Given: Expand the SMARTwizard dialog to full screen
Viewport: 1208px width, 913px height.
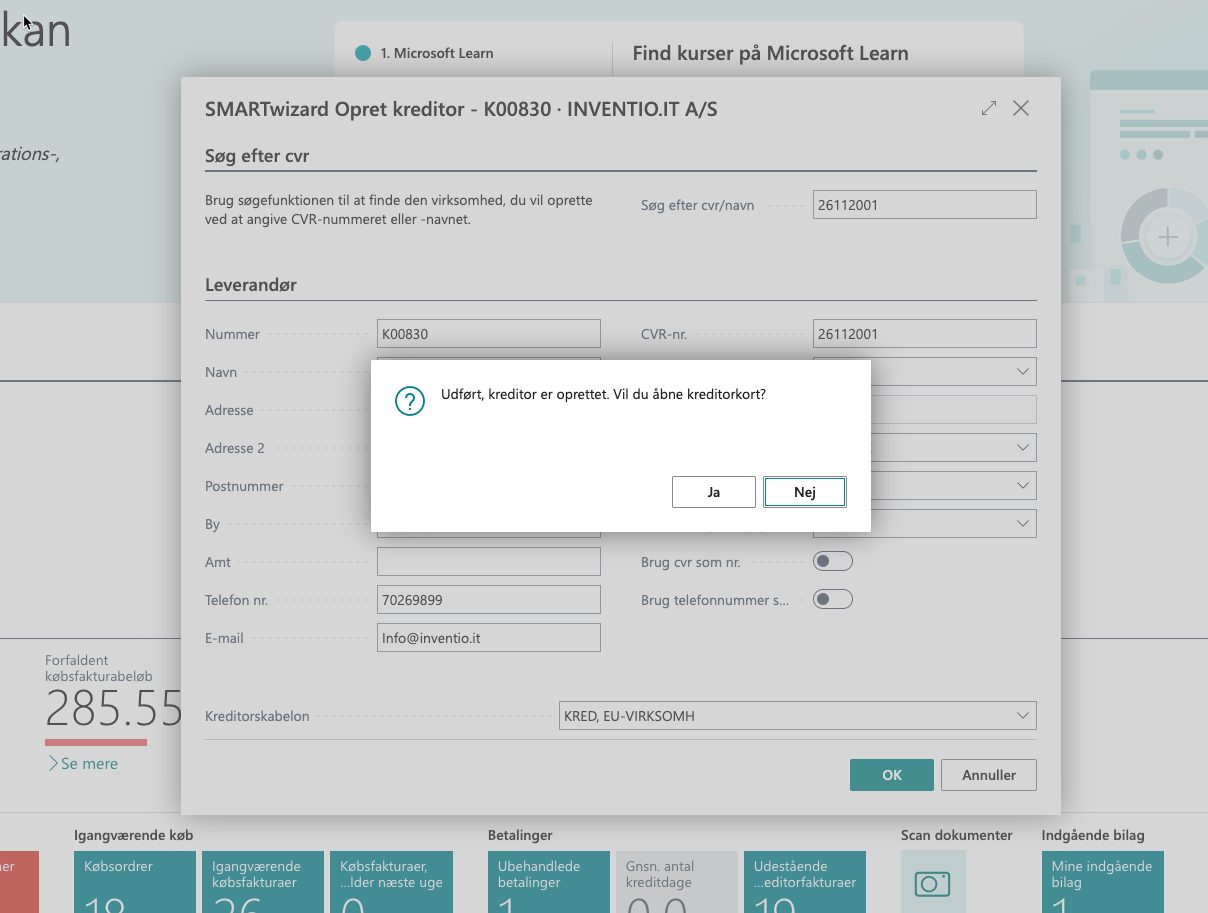Looking at the screenshot, I should click(989, 109).
